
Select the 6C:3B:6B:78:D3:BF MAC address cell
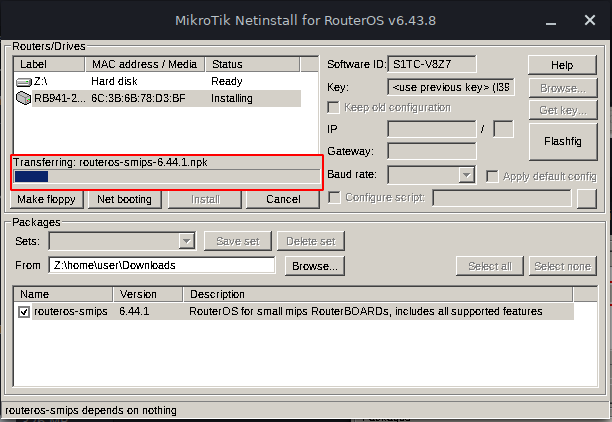[138, 98]
